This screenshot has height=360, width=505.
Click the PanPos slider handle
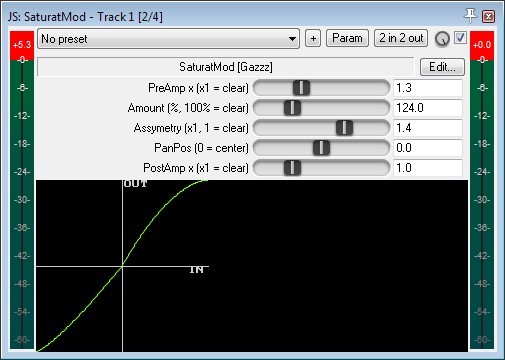pos(321,148)
